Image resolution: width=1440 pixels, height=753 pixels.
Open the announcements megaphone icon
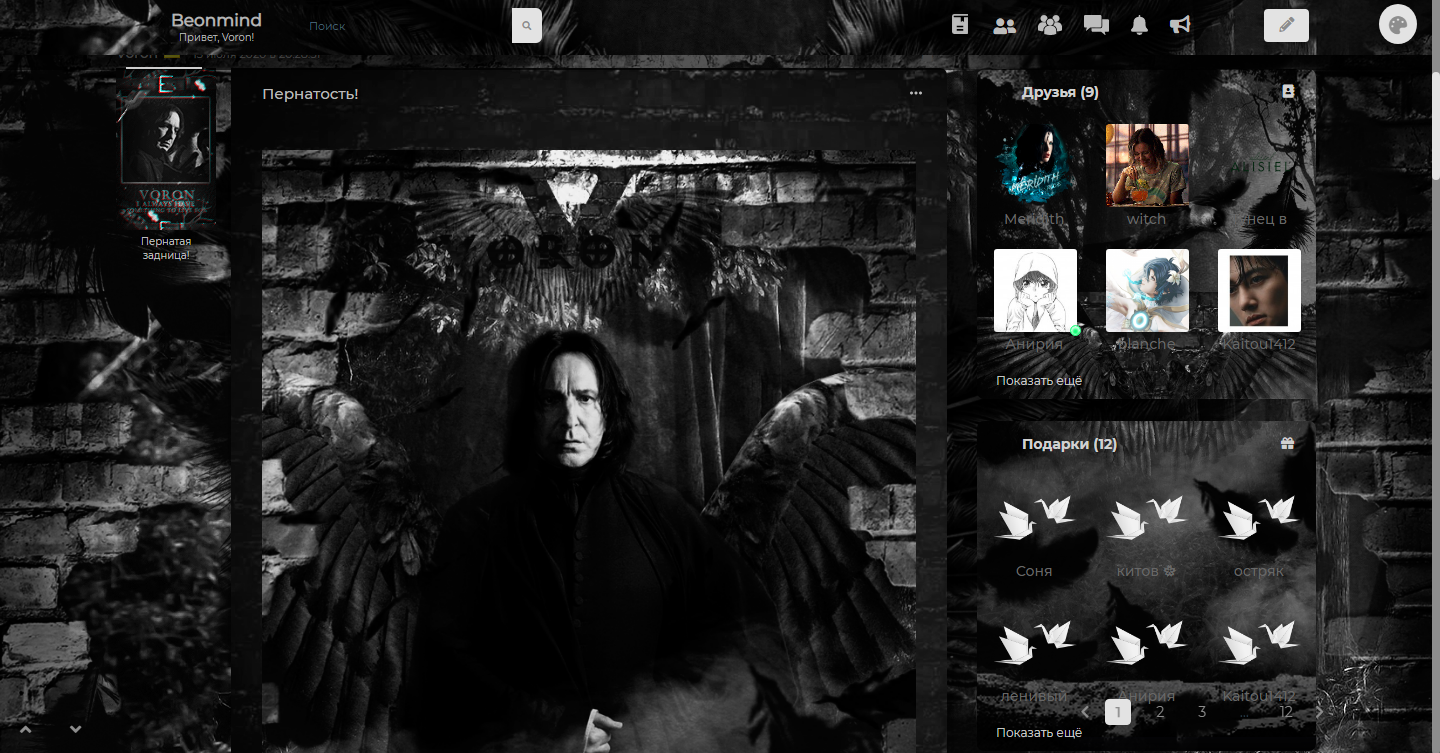click(x=1180, y=26)
